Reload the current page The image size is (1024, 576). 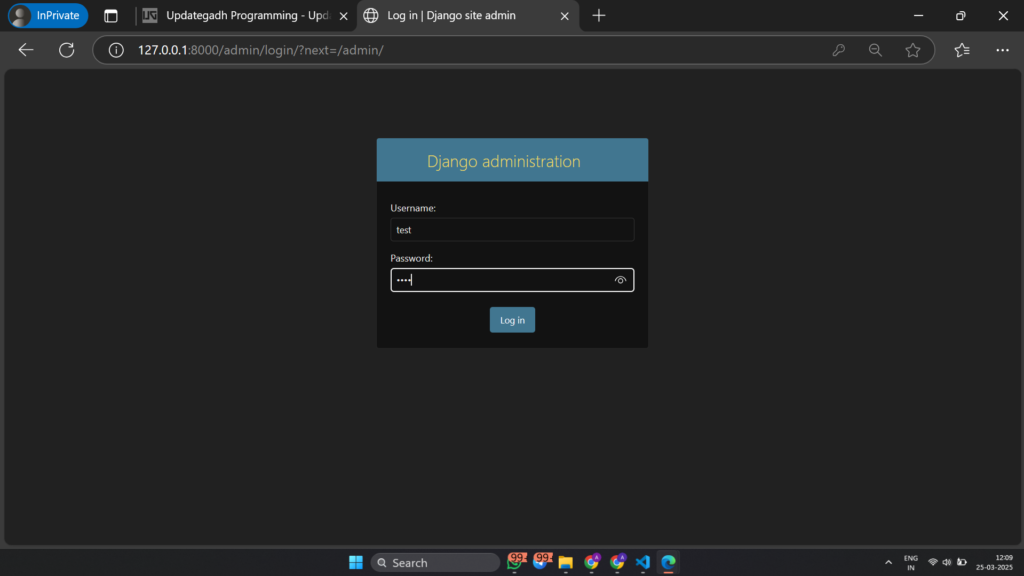(67, 50)
